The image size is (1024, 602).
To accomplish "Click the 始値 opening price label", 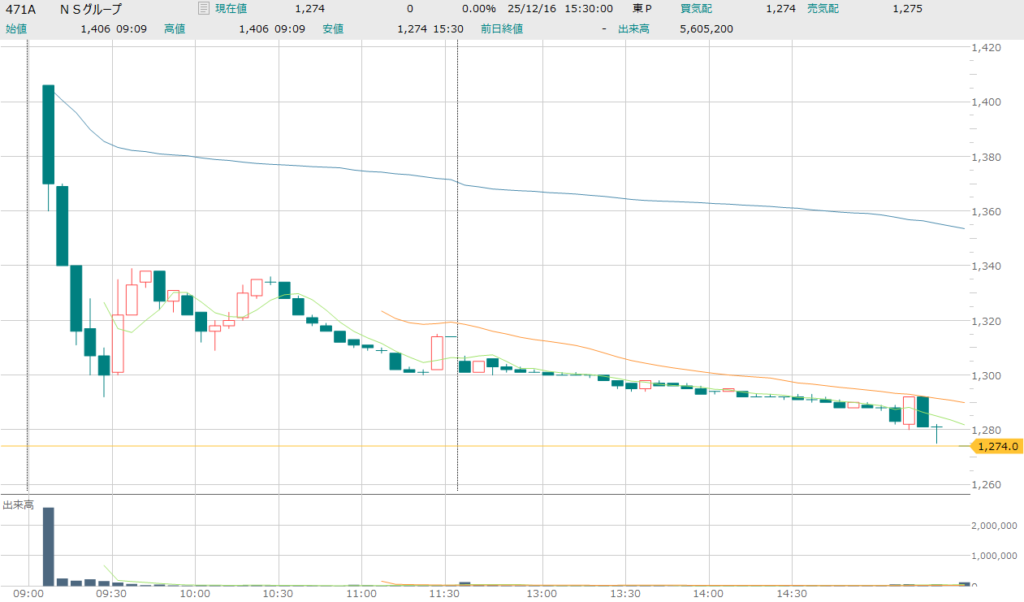I will pos(16,29).
